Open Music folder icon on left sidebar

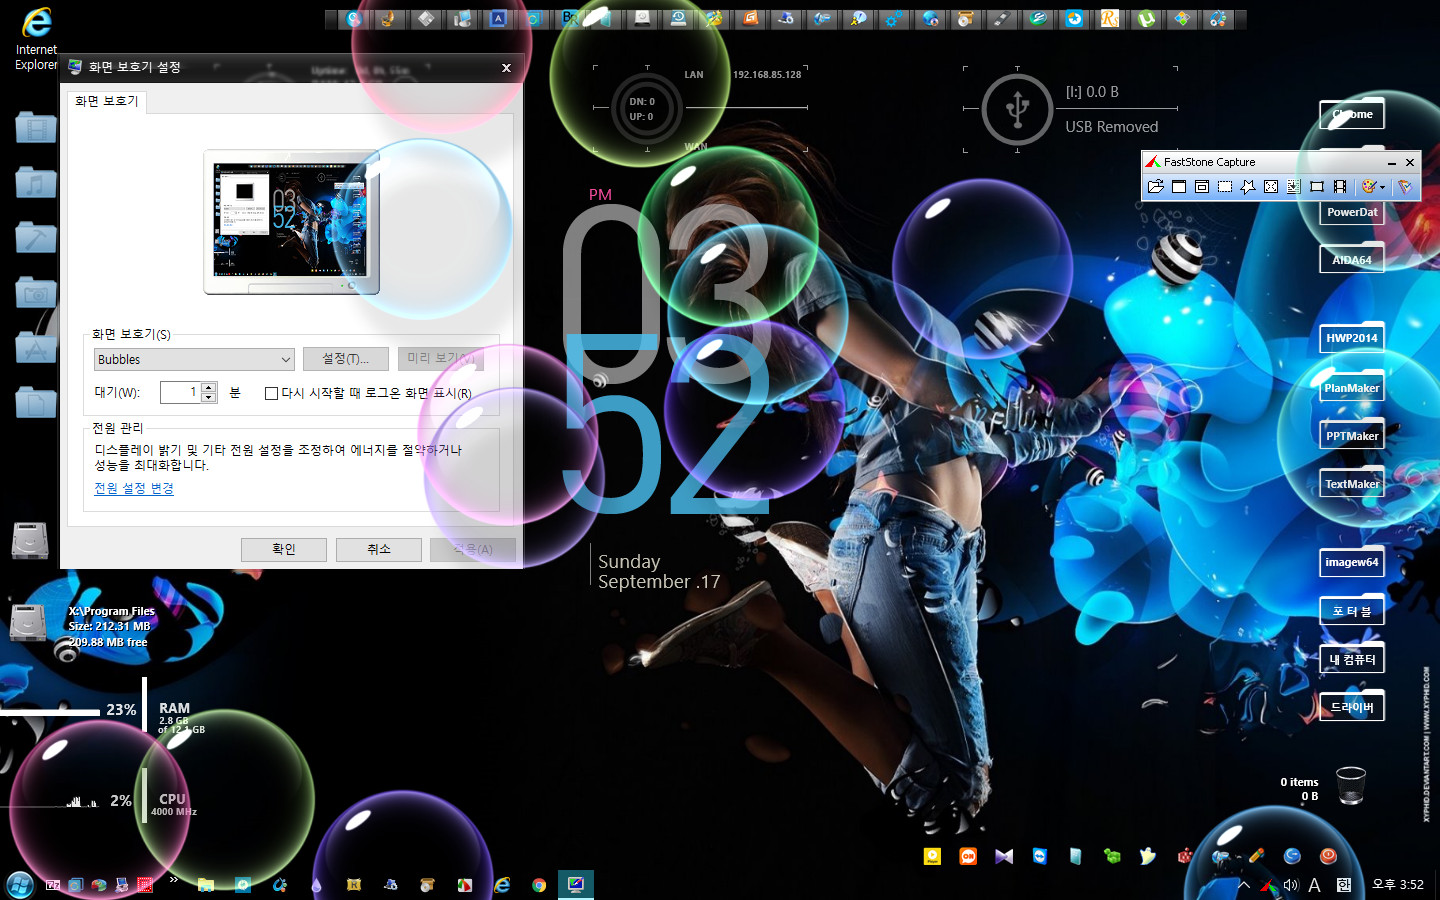coord(36,183)
